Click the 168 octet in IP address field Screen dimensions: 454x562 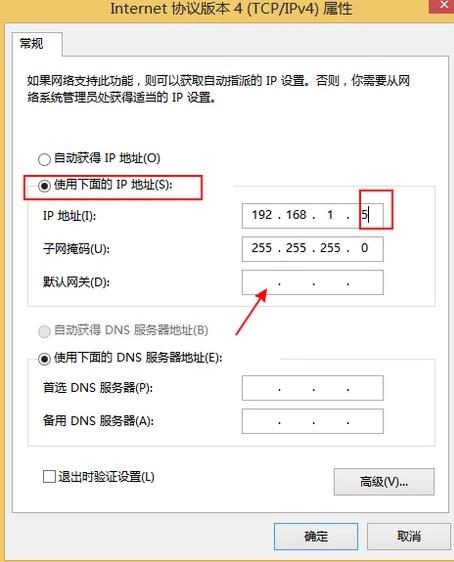296,215
